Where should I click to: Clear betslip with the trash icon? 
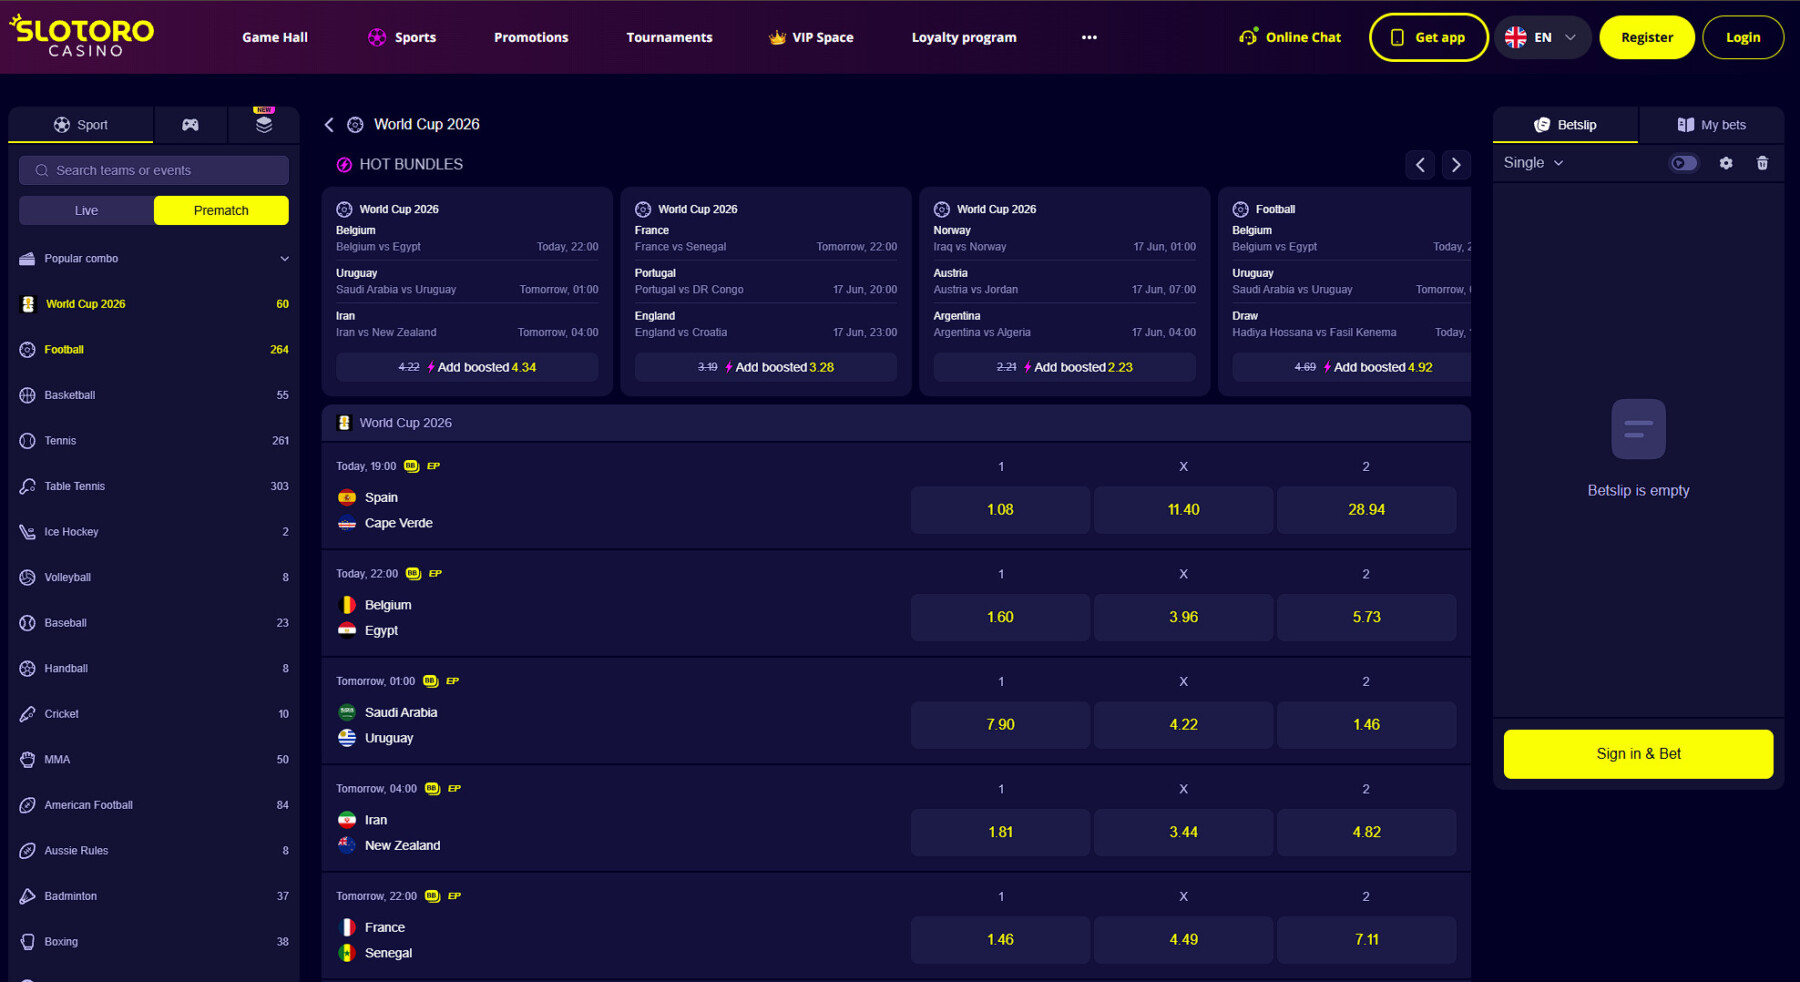[1762, 163]
